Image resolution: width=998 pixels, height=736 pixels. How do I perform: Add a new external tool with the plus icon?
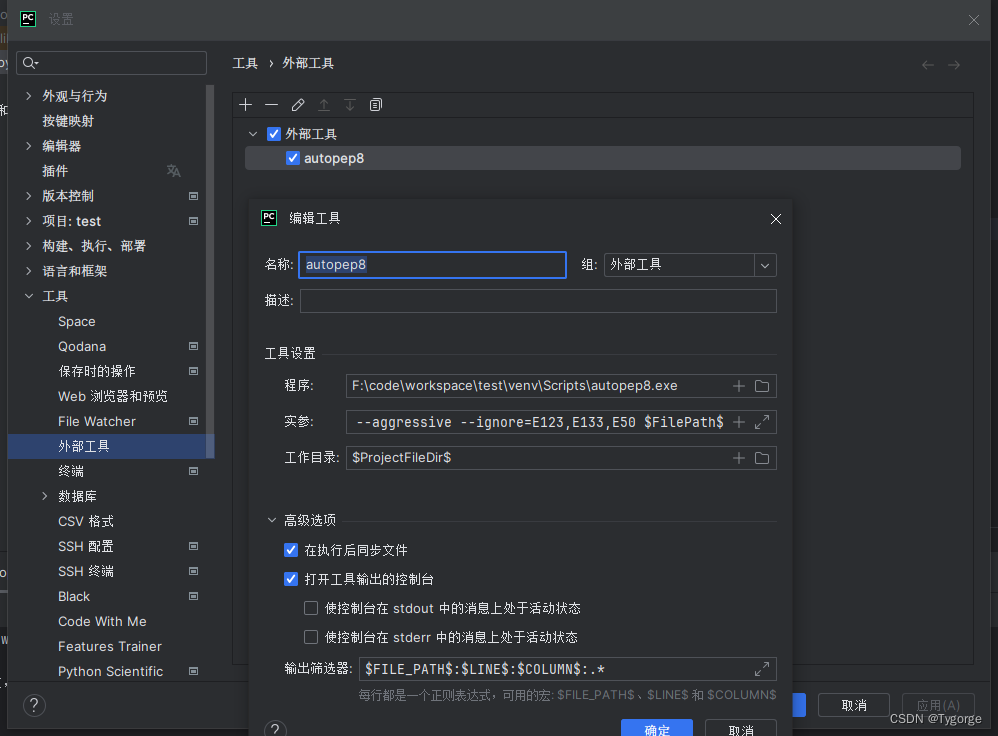245,104
